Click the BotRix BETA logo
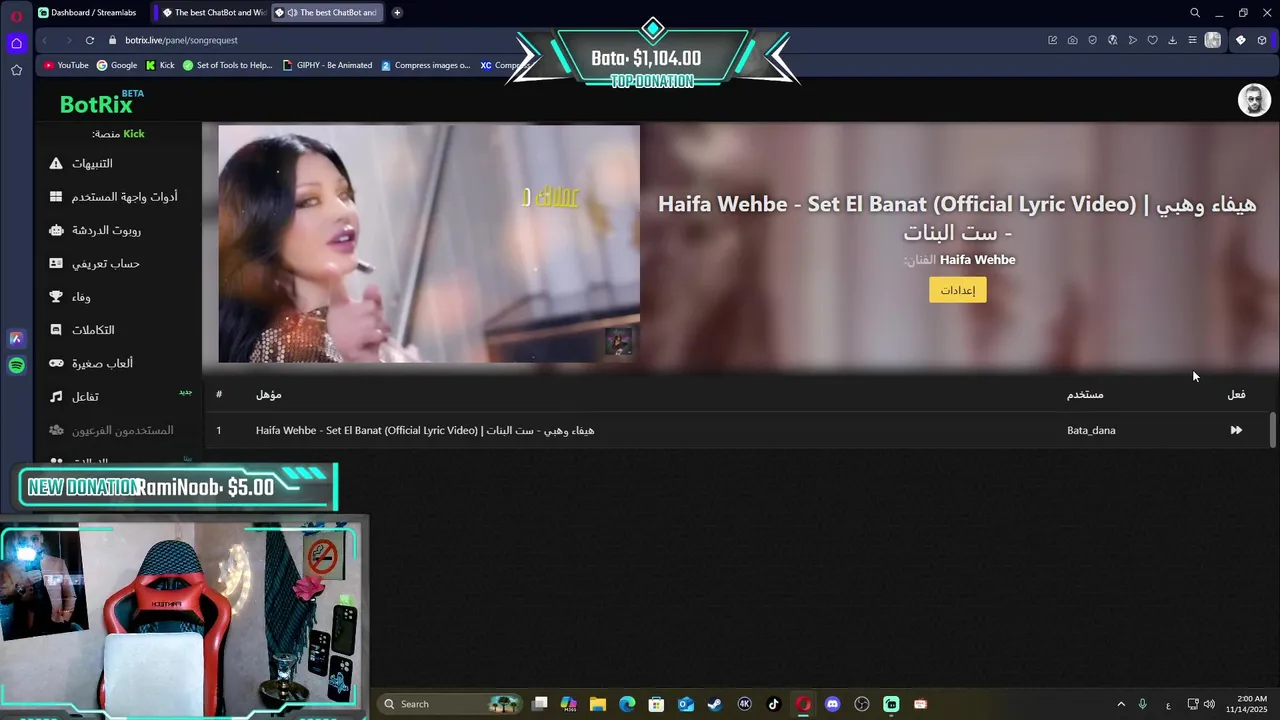Viewport: 1280px width, 720px height. [101, 103]
